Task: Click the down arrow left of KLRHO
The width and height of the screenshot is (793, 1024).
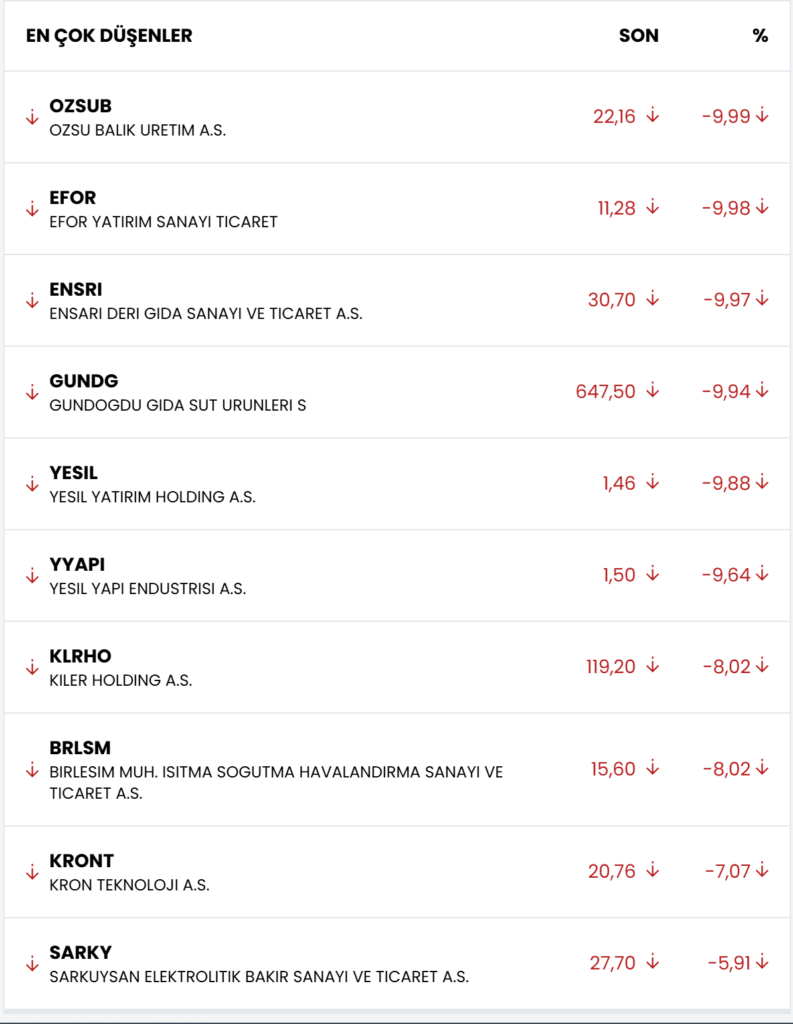Action: (32, 667)
